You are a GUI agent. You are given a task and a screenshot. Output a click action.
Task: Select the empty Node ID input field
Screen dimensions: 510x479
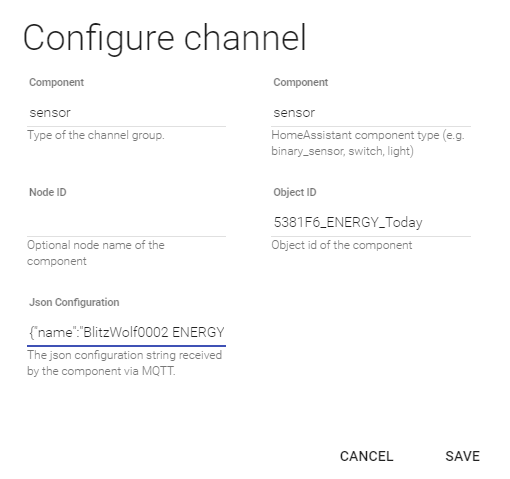126,222
